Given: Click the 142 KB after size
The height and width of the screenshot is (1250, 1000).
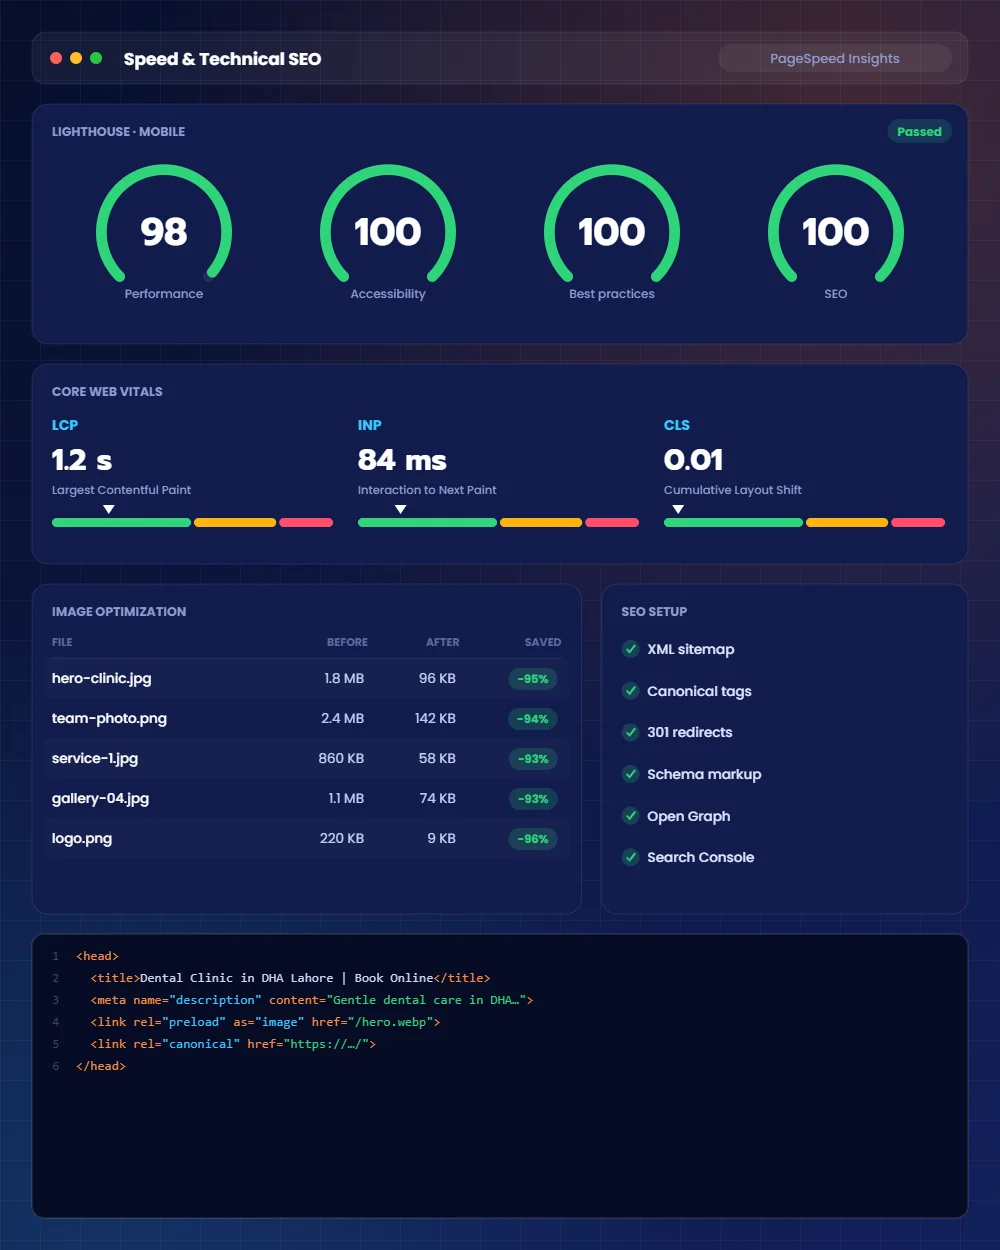Looking at the screenshot, I should [x=435, y=718].
